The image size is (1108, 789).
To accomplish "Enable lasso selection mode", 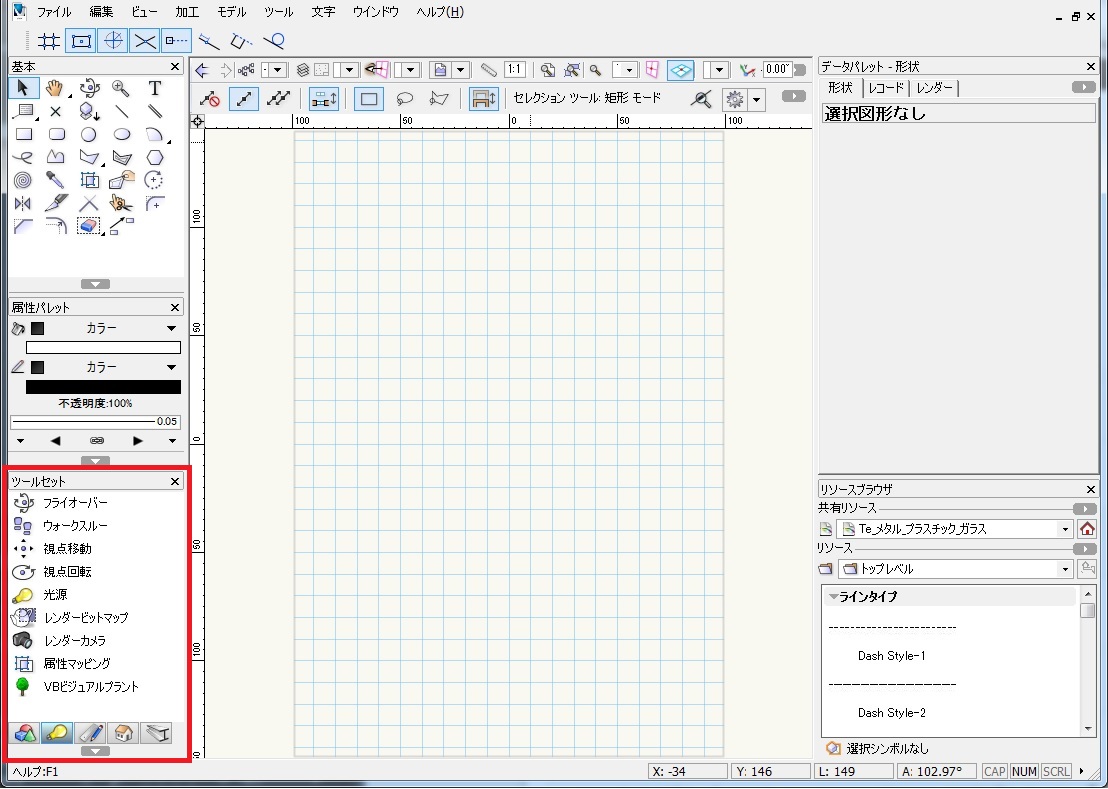I will pos(404,99).
